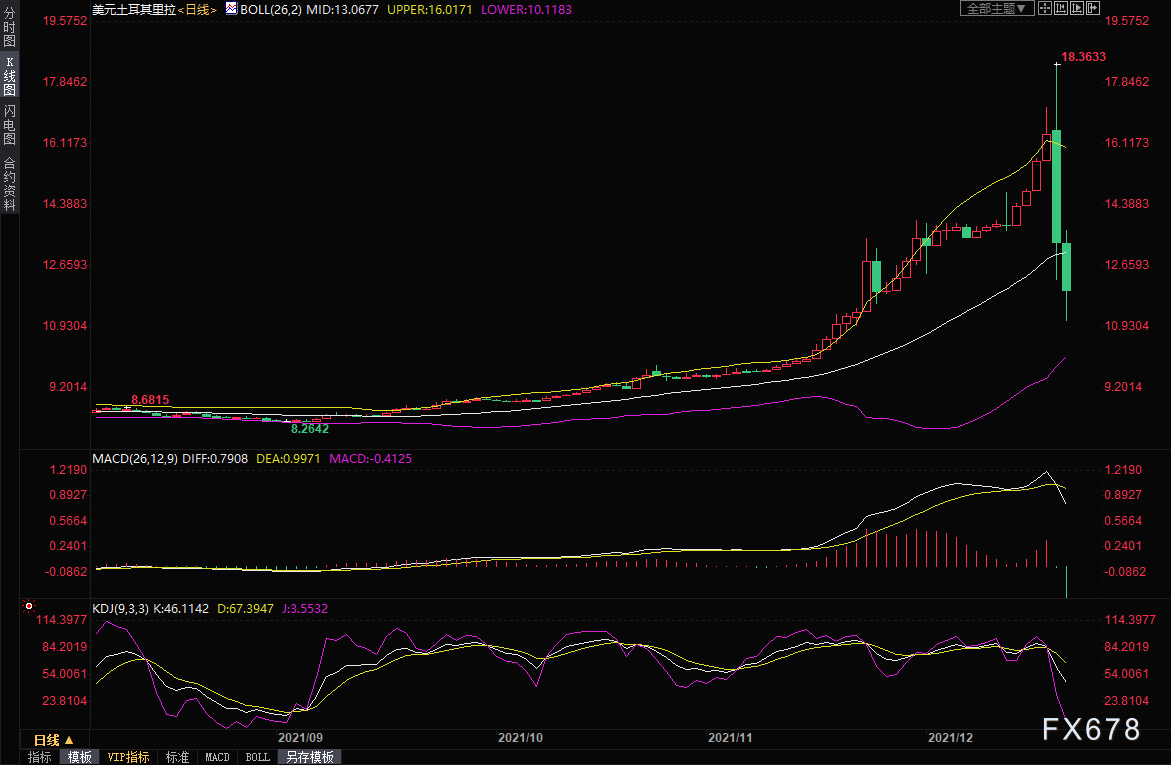Click the DIFF:0.7908 value
This screenshot has height=765, width=1171.
click(x=215, y=459)
